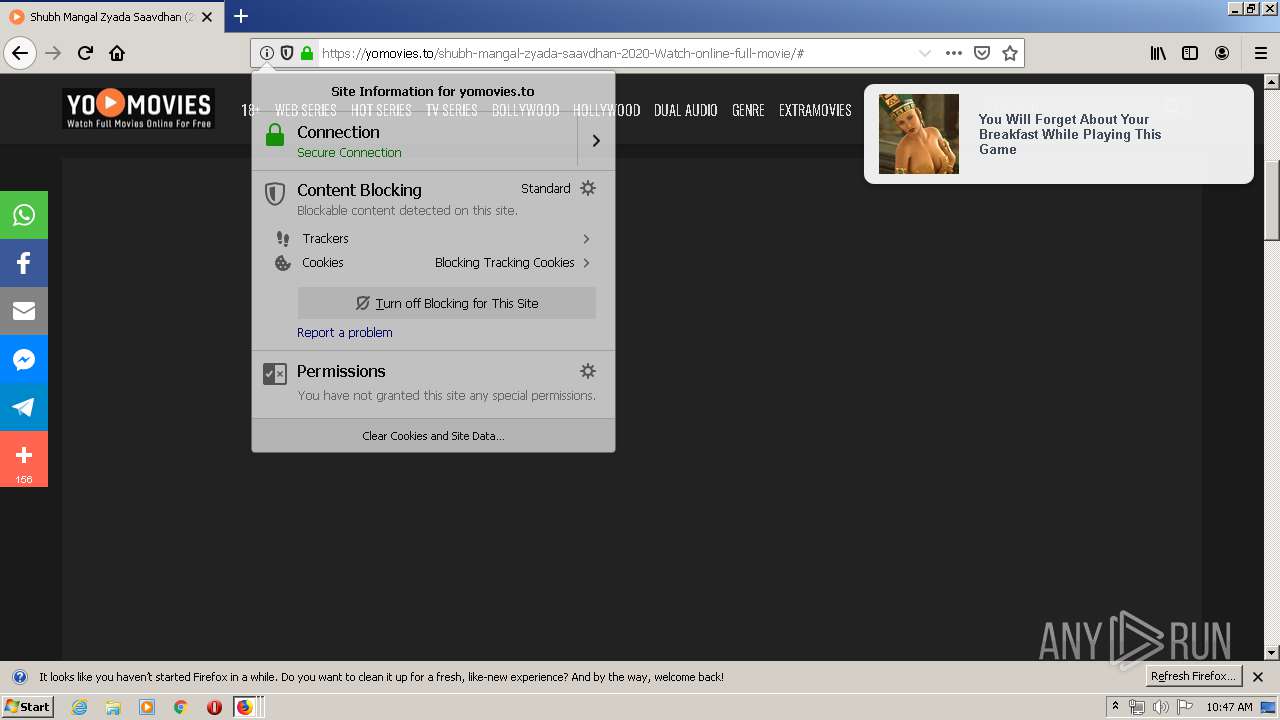Share via WhatsApp
Viewport: 1280px width, 720px height.
pos(24,215)
